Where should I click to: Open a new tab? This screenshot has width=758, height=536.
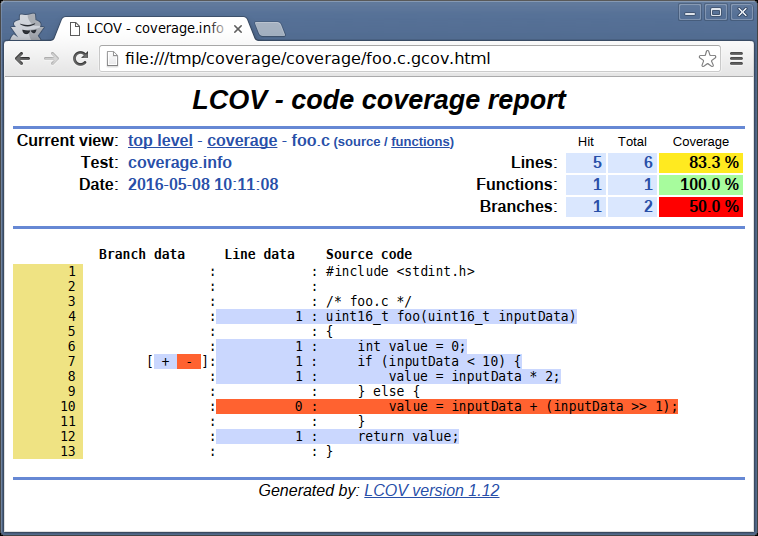pos(270,29)
